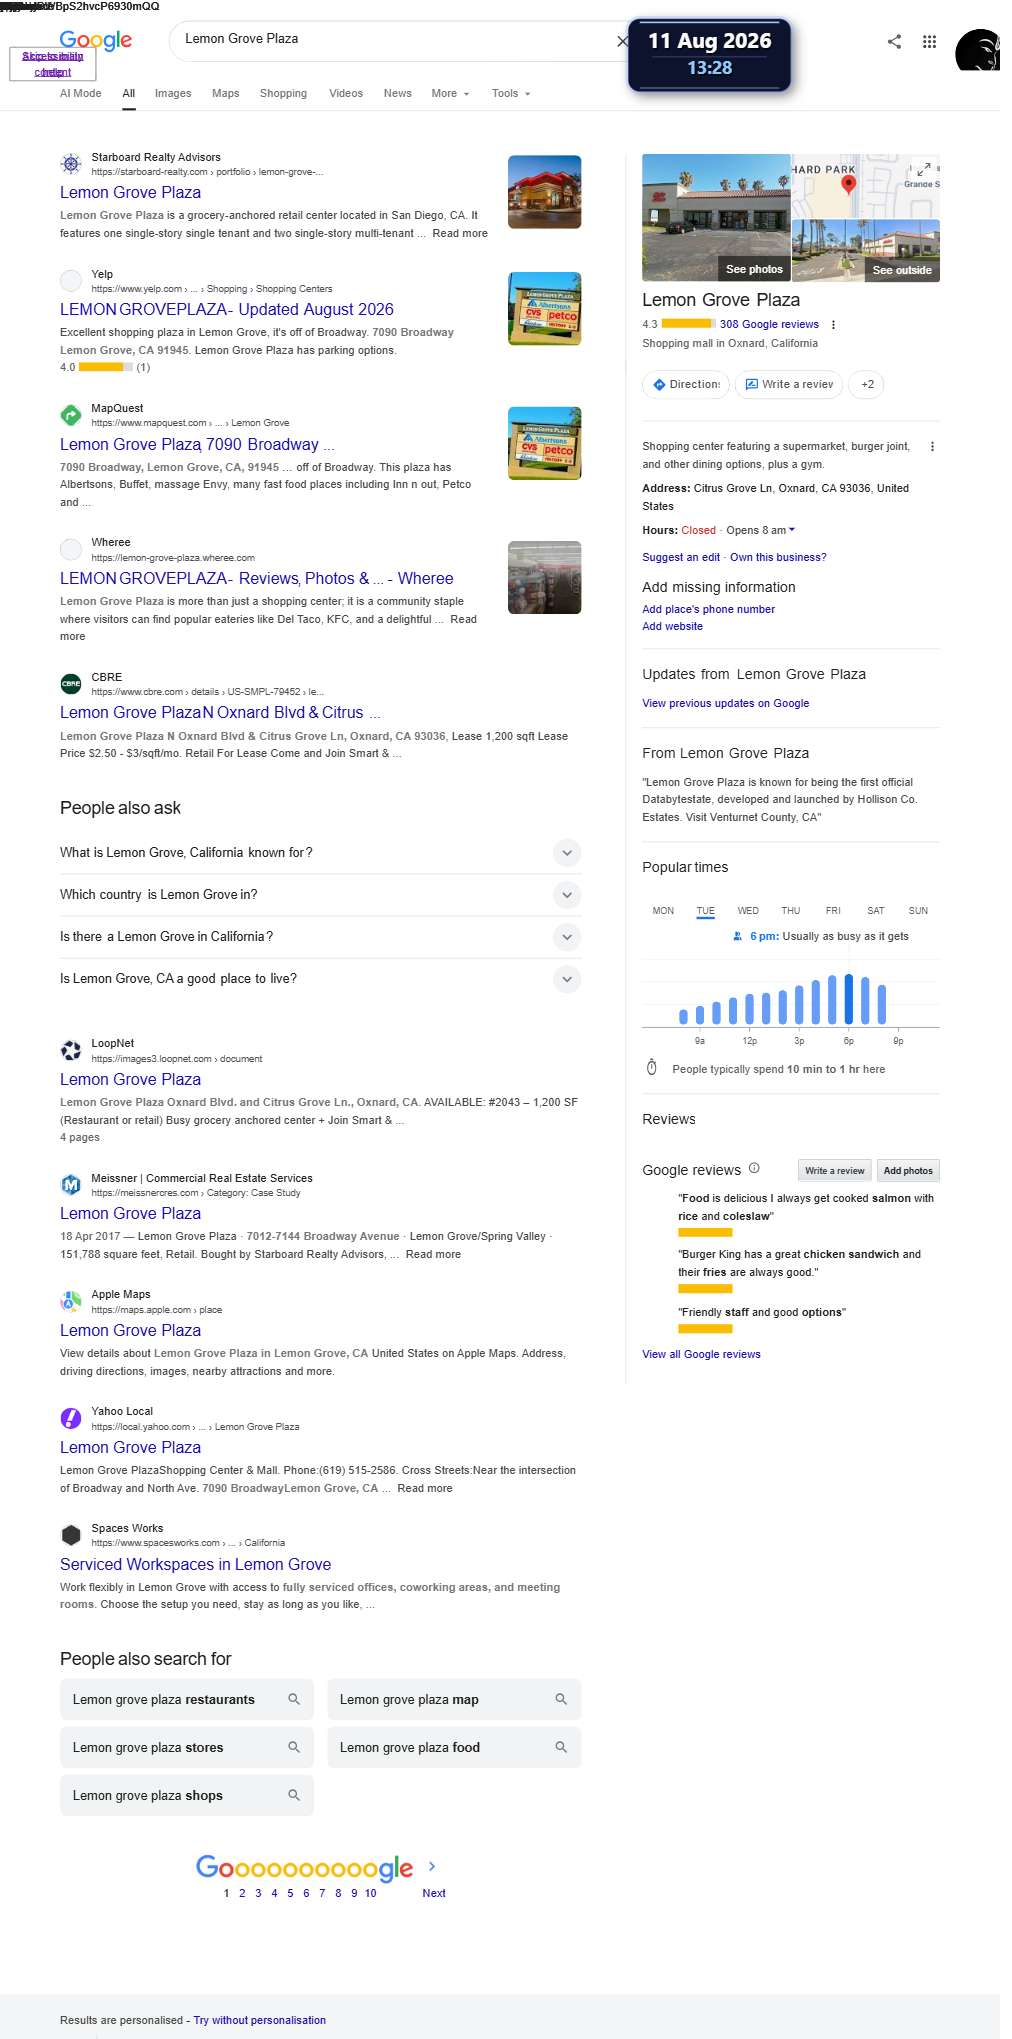Click the search icon on 'Lemon grove plaza stores'

click(294, 1747)
